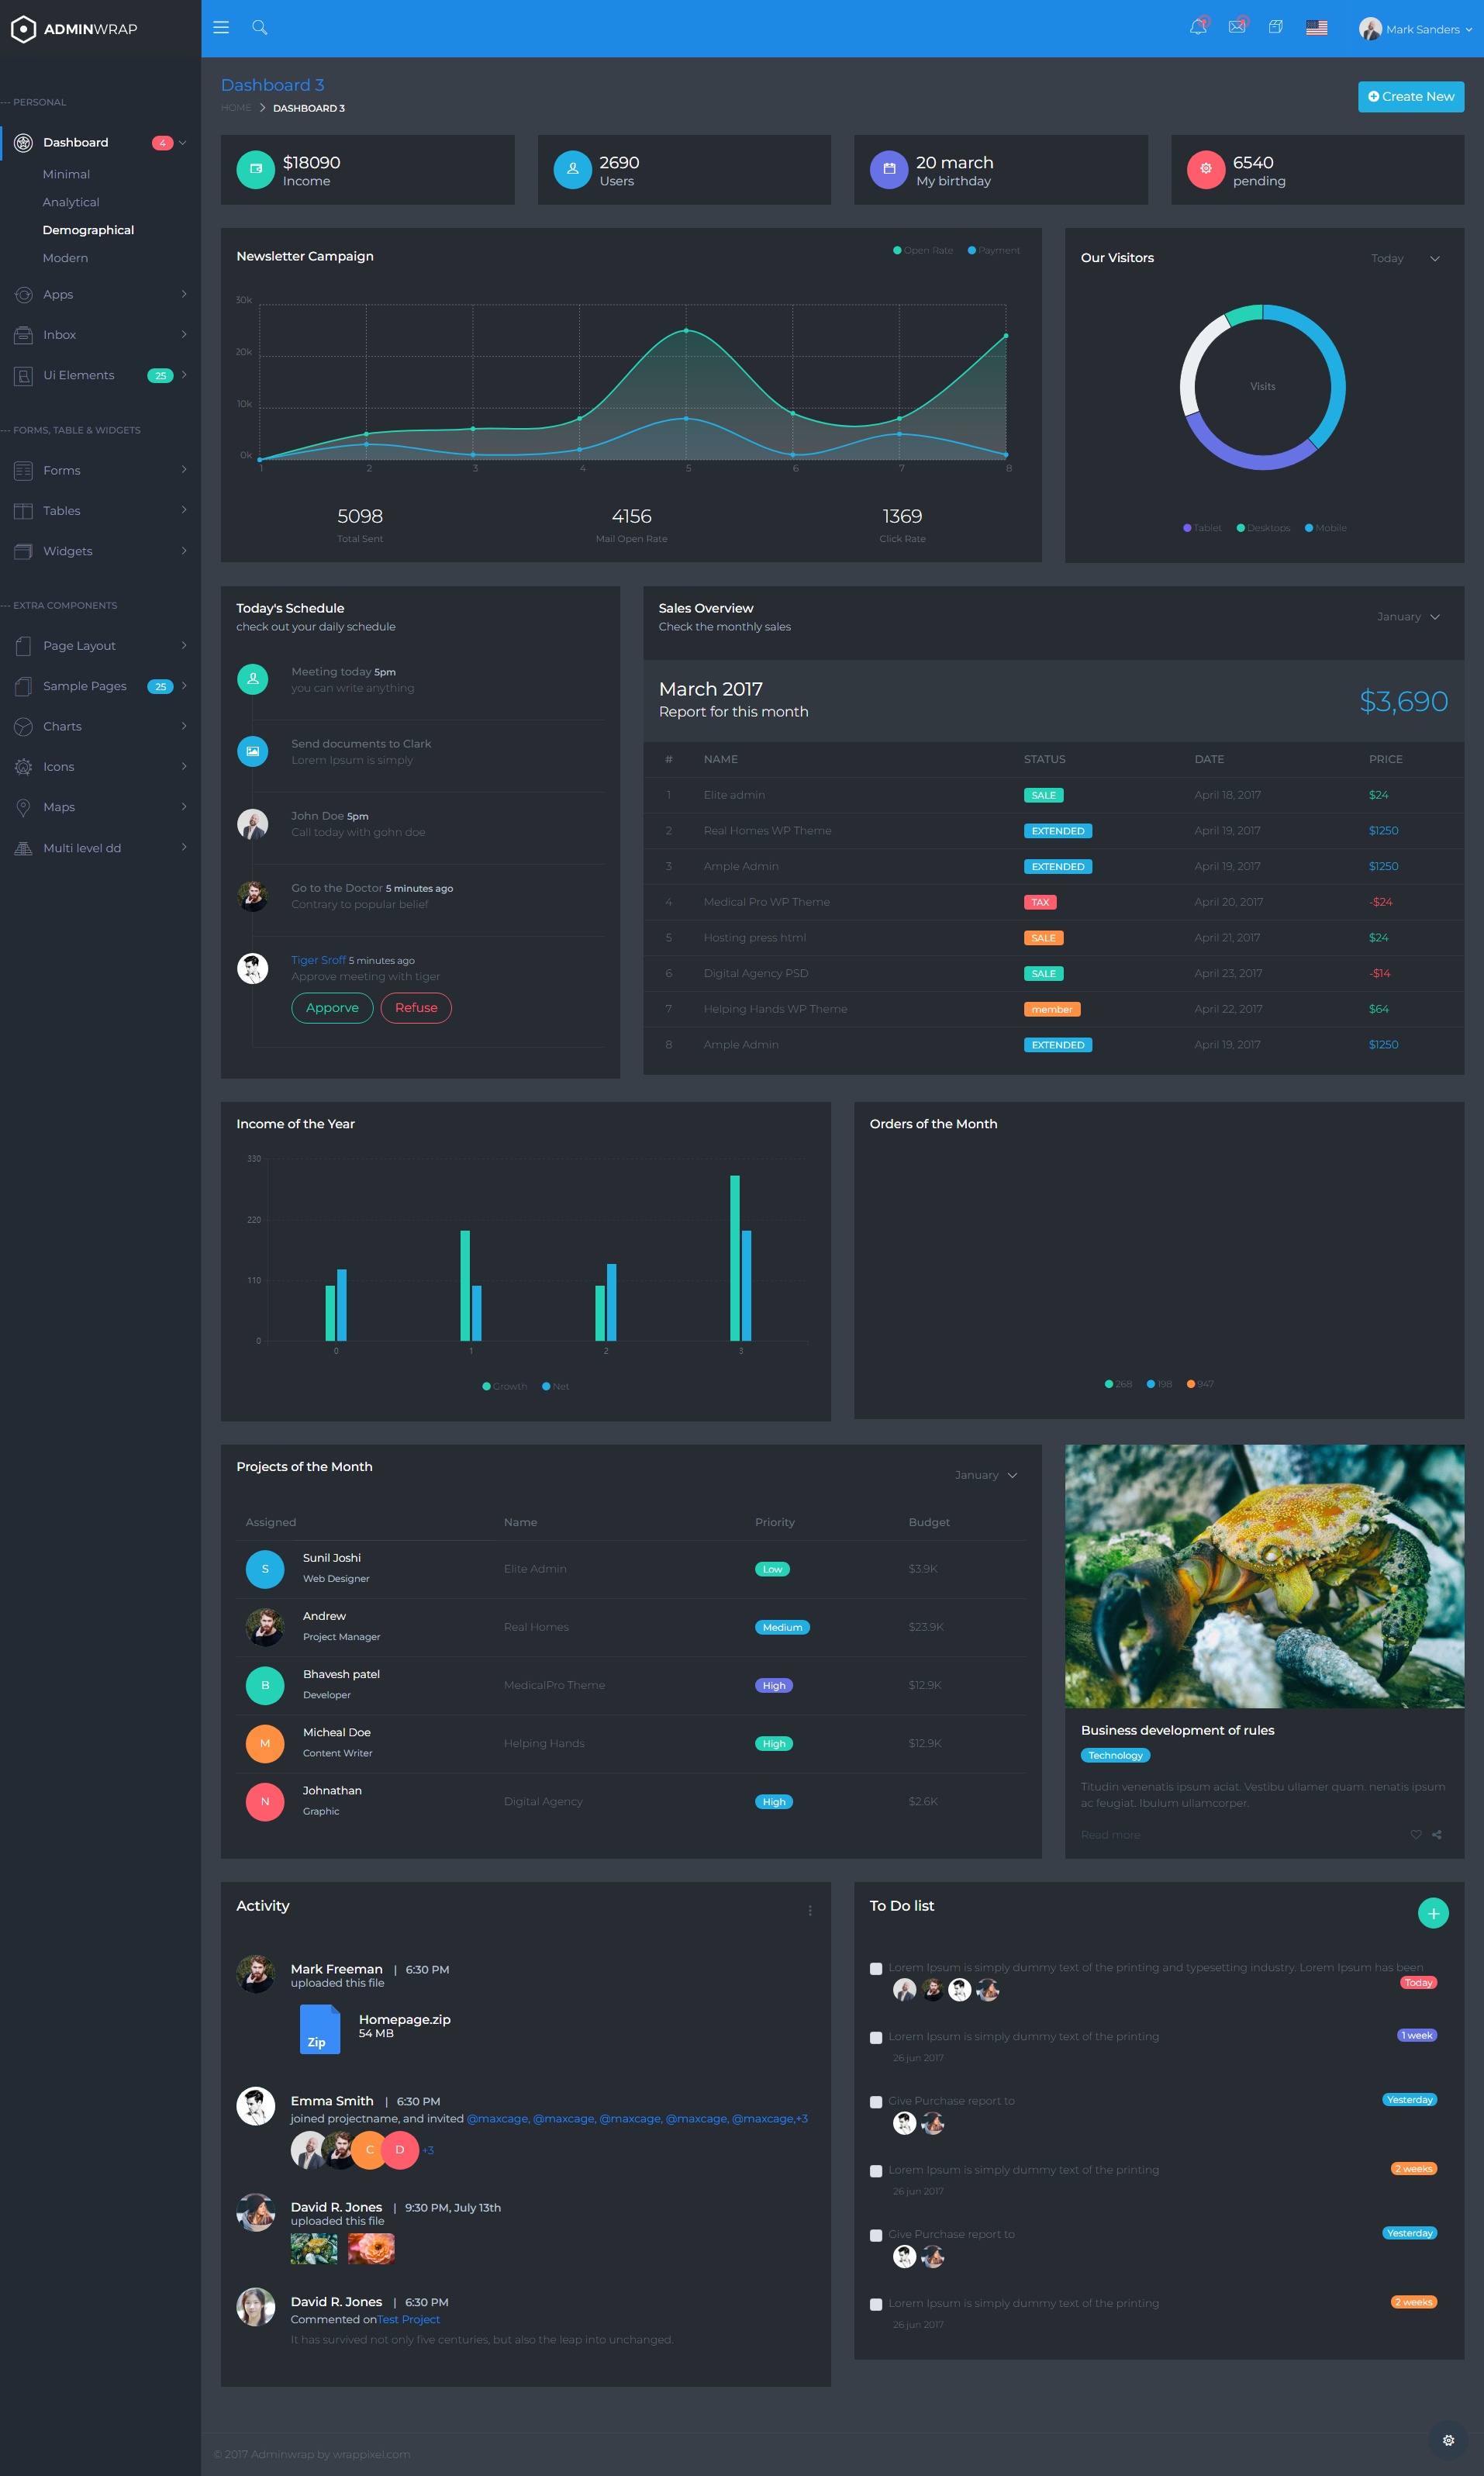
Task: Select the US flag language icon
Action: [1317, 28]
